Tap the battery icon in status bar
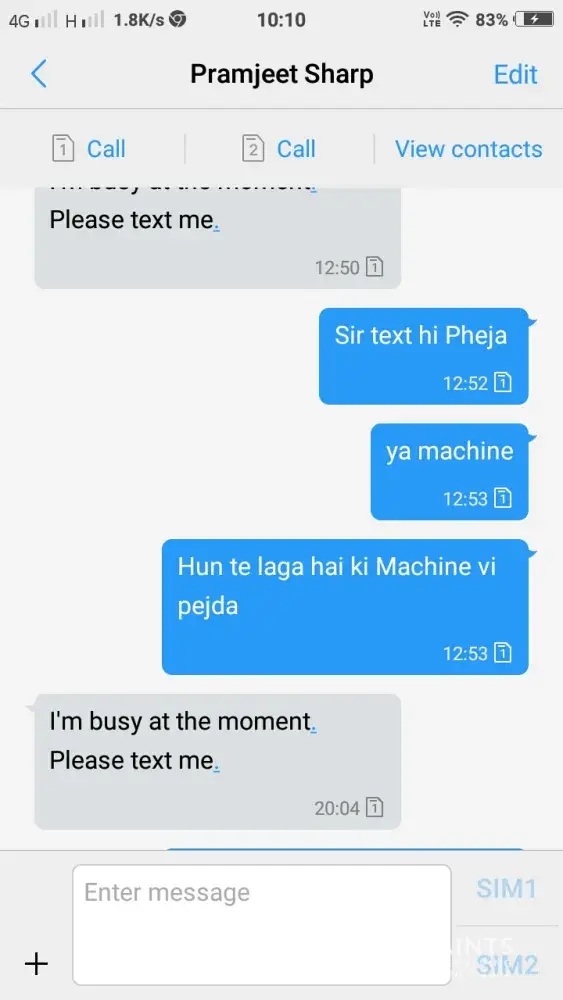Image resolution: width=563 pixels, height=1000 pixels. coord(536,20)
